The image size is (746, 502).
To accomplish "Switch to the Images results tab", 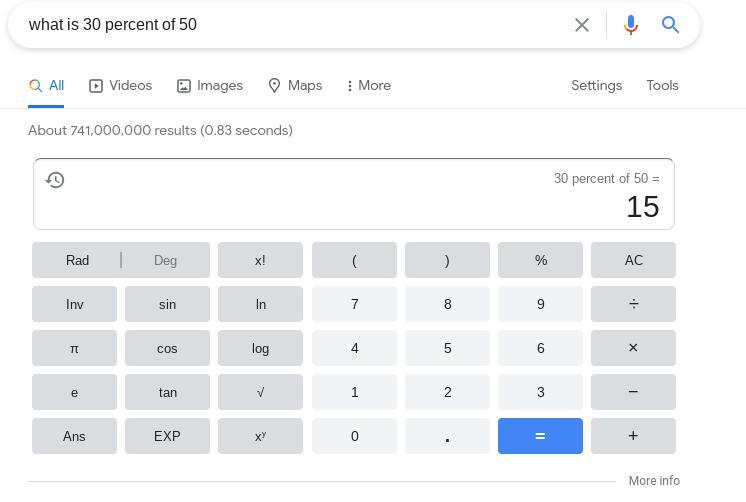I will coord(210,86).
